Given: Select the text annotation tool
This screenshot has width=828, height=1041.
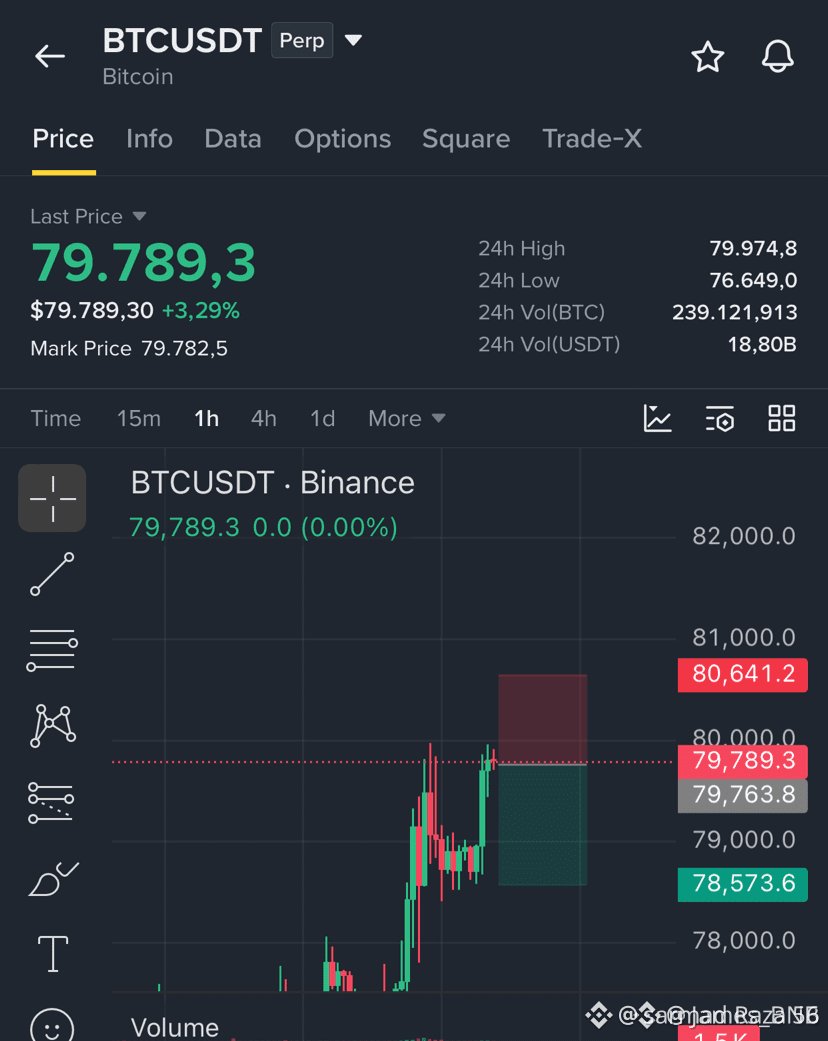Looking at the screenshot, I should (x=53, y=954).
